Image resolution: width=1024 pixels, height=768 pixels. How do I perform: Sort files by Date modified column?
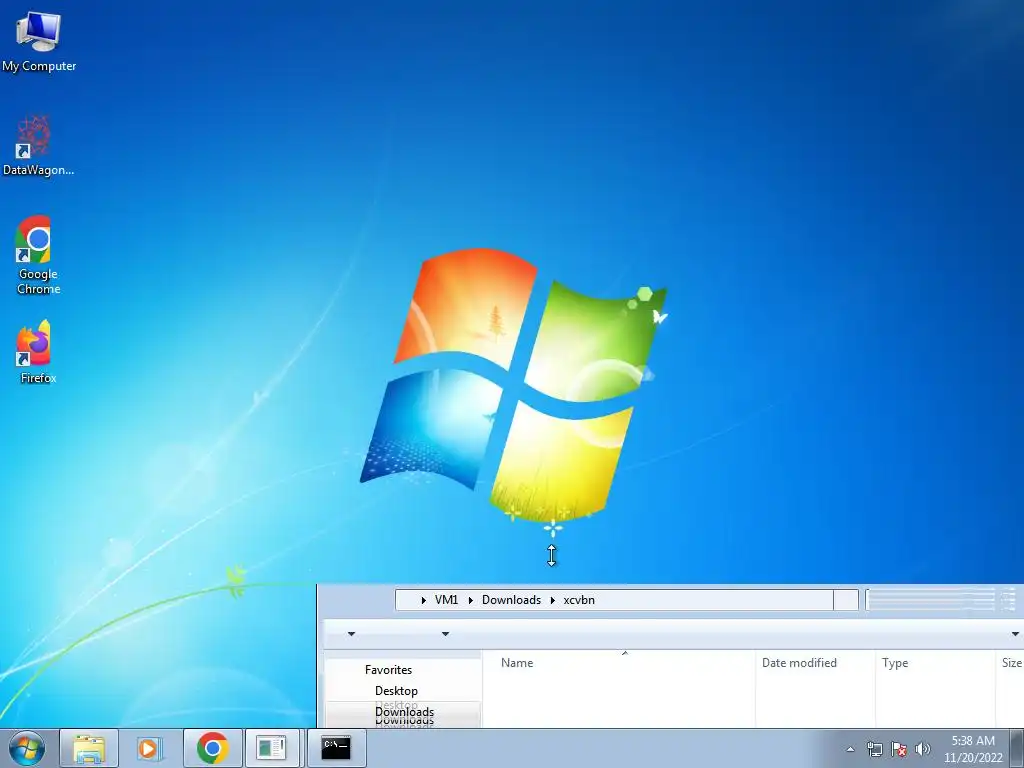click(815, 662)
